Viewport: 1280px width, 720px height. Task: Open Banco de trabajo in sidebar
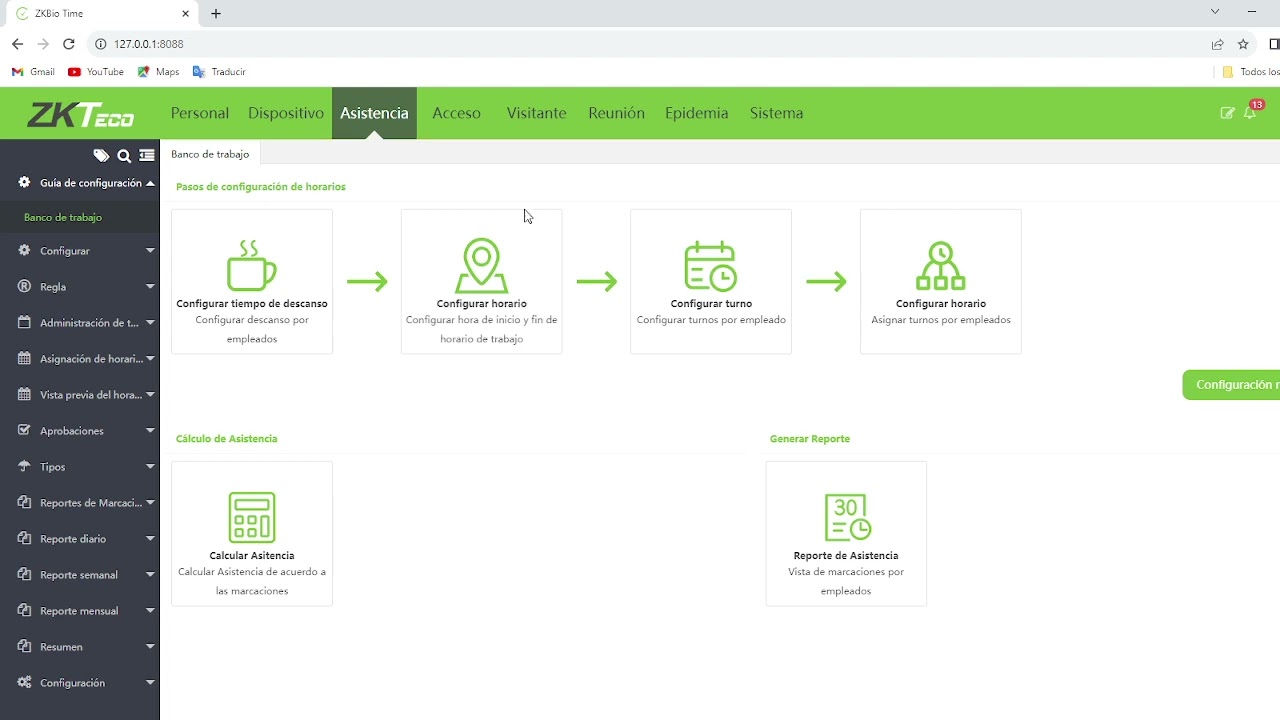click(80, 217)
